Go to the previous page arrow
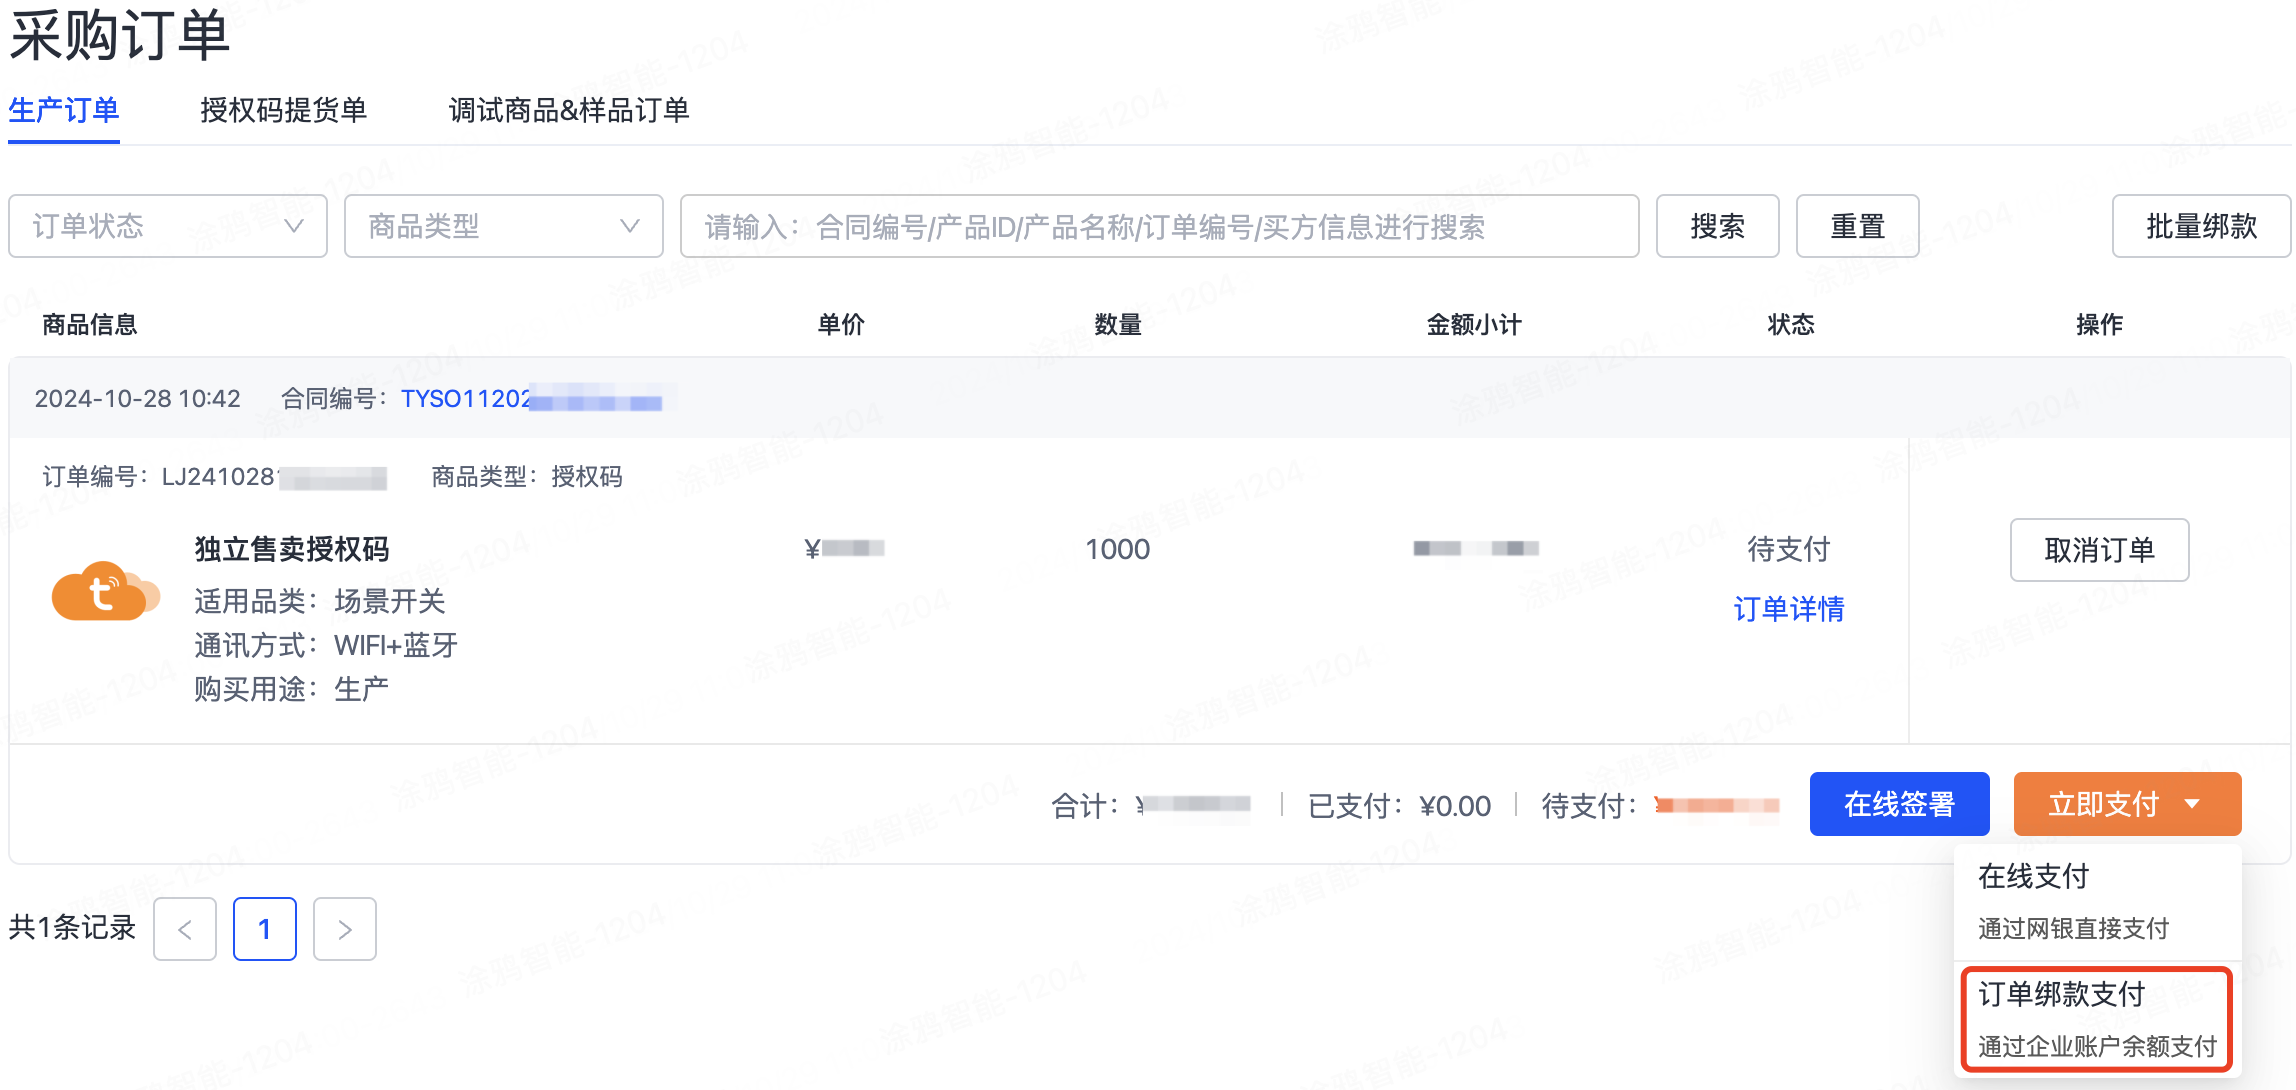 [x=185, y=929]
